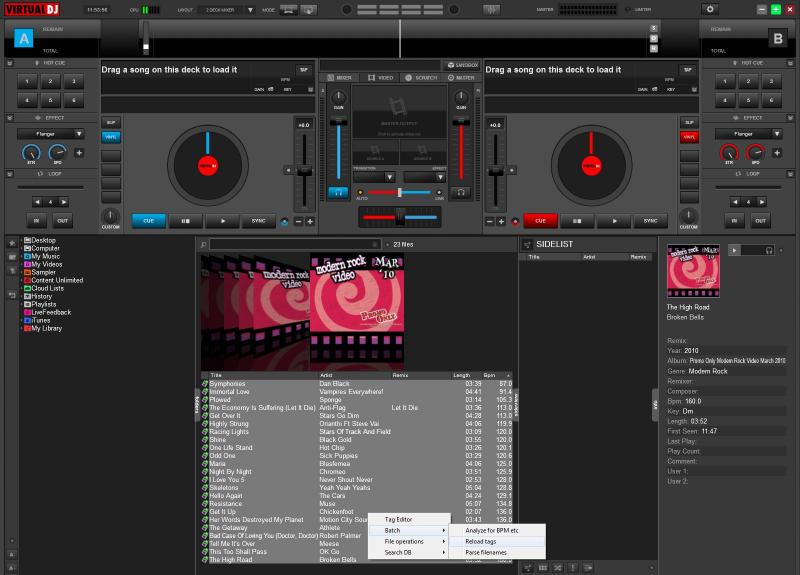800x575 pixels.
Task: Click the right deck pitch minus button
Action: pyautogui.click(x=490, y=221)
